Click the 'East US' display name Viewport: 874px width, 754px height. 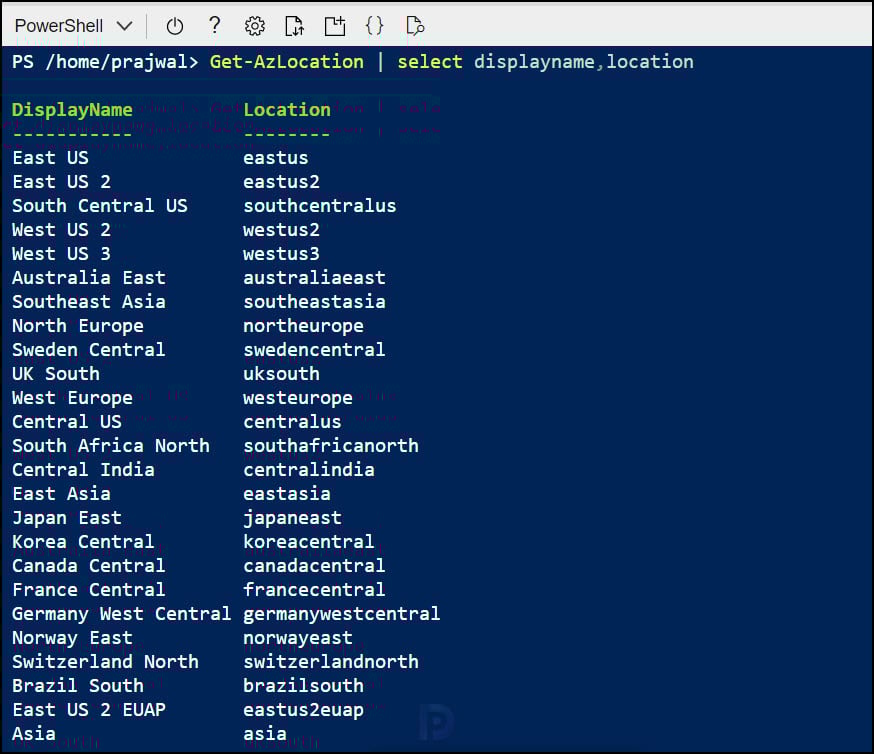[50, 158]
